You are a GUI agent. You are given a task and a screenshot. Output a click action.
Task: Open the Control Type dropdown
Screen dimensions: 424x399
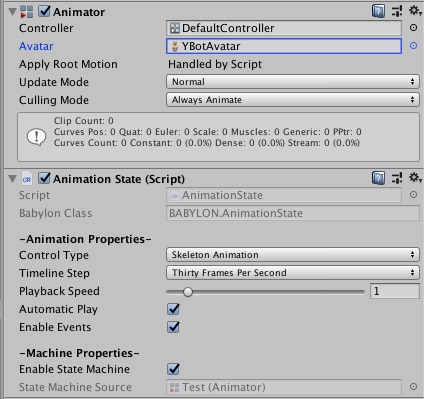(293, 255)
